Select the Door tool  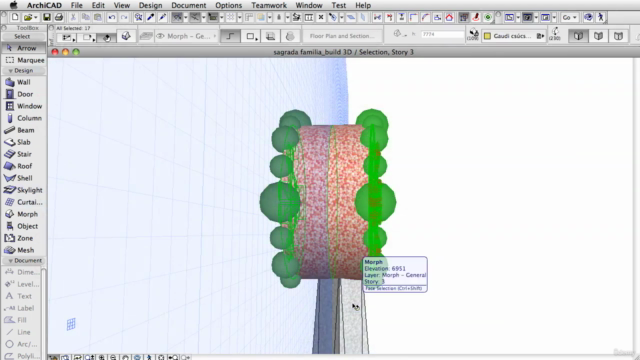coord(24,94)
